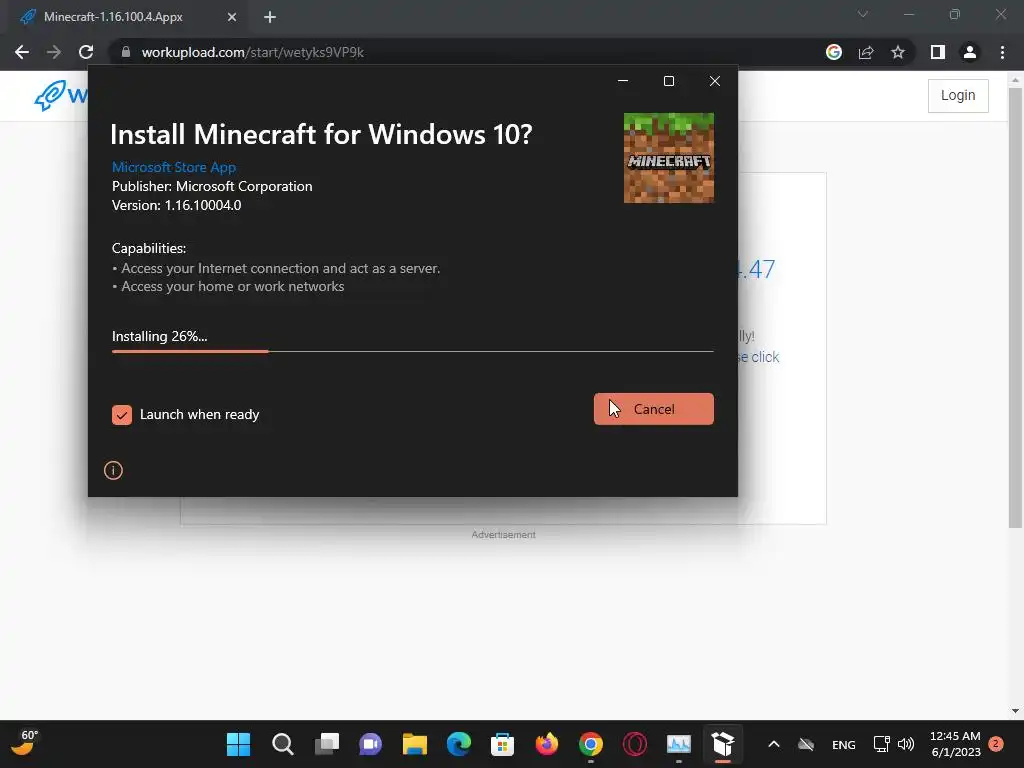The width and height of the screenshot is (1024, 768).
Task: Open notifications badge showing 2
Action: [996, 744]
